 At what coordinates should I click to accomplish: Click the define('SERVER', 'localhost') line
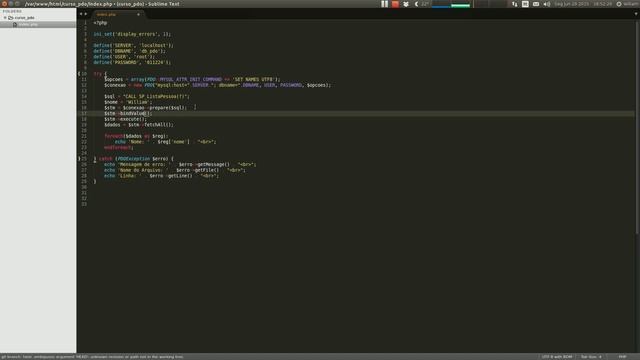(133, 45)
